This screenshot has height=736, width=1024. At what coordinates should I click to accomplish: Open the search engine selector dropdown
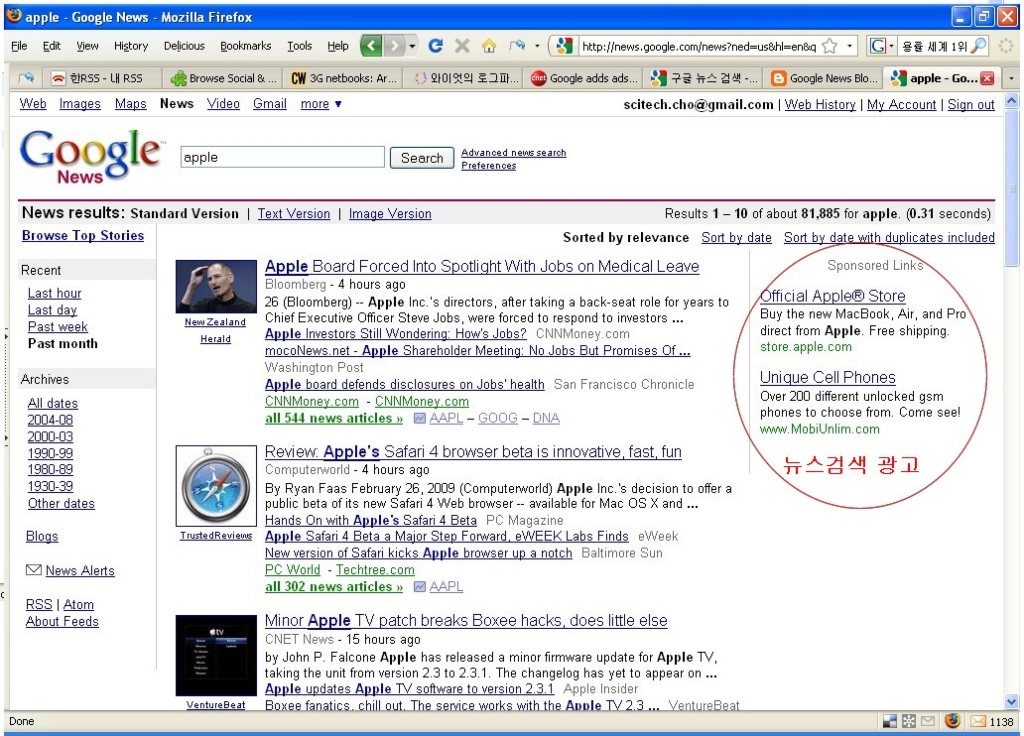click(x=891, y=46)
